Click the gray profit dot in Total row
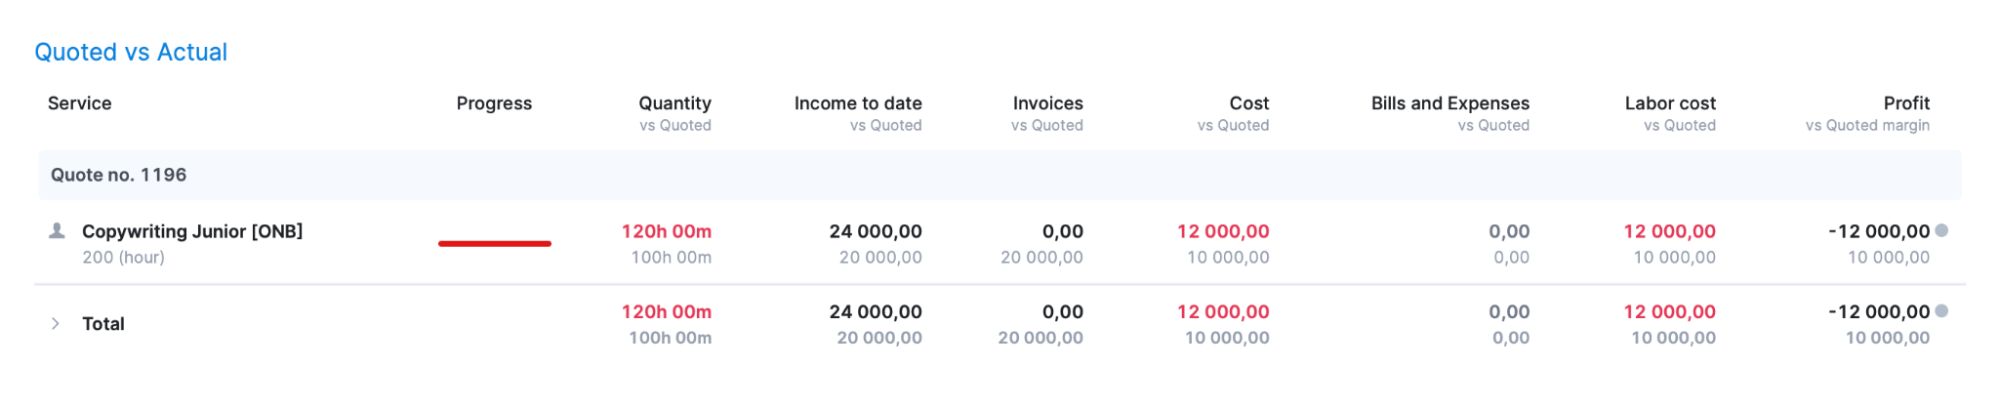The height and width of the screenshot is (397, 1999). (x=1941, y=311)
